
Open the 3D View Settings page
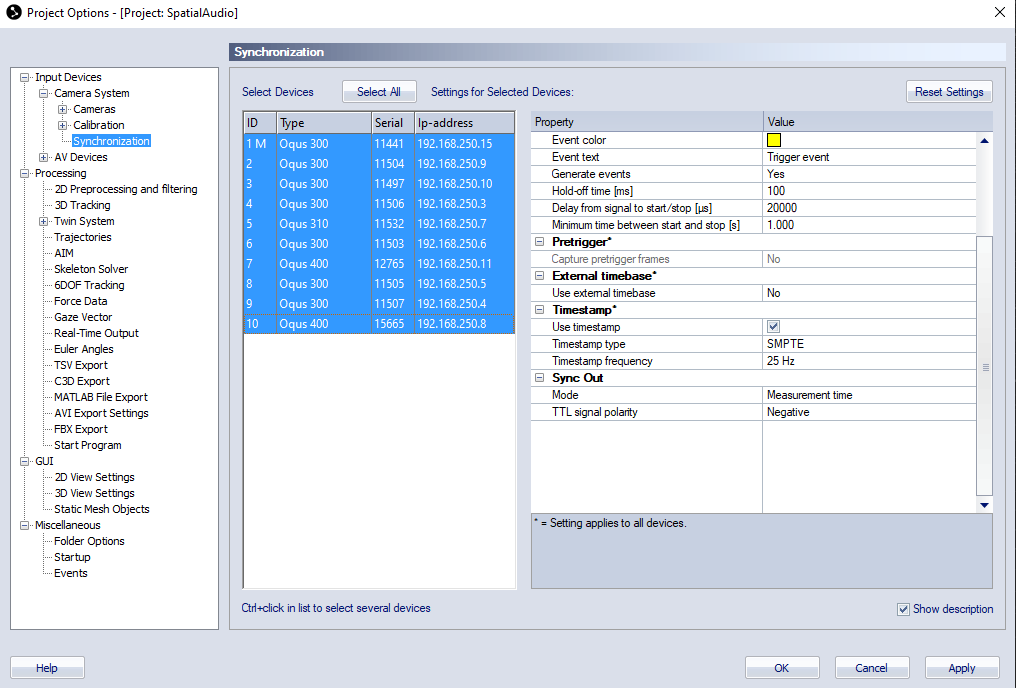point(95,493)
